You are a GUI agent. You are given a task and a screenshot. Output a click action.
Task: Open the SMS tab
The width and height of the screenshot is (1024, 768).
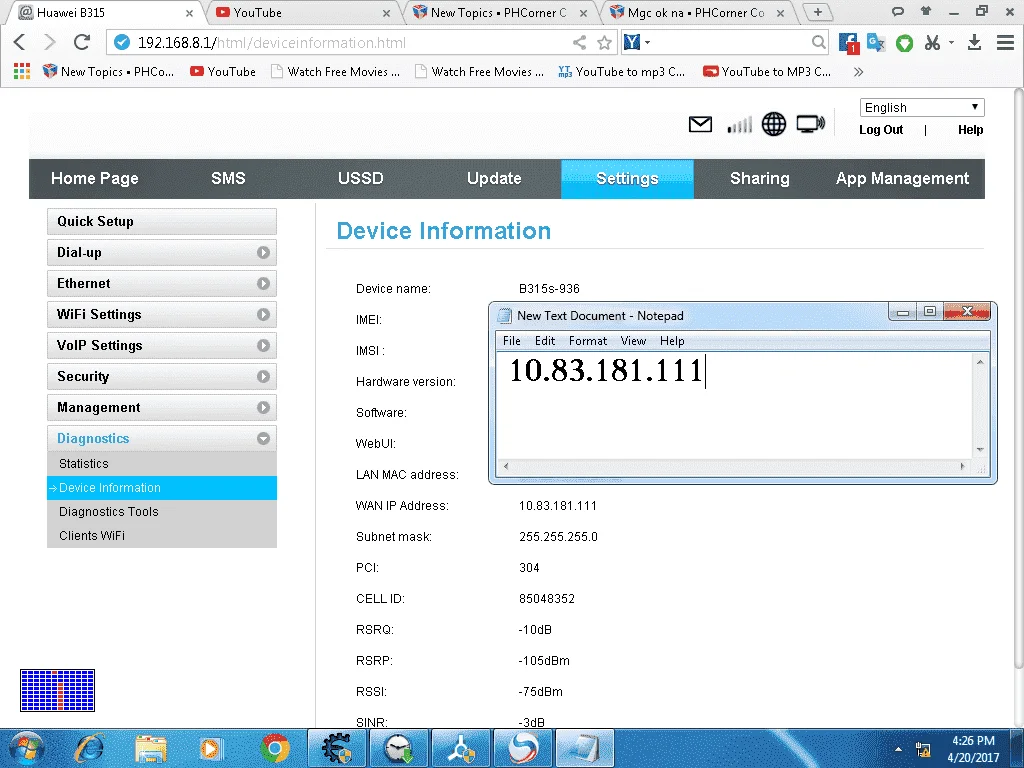click(228, 178)
